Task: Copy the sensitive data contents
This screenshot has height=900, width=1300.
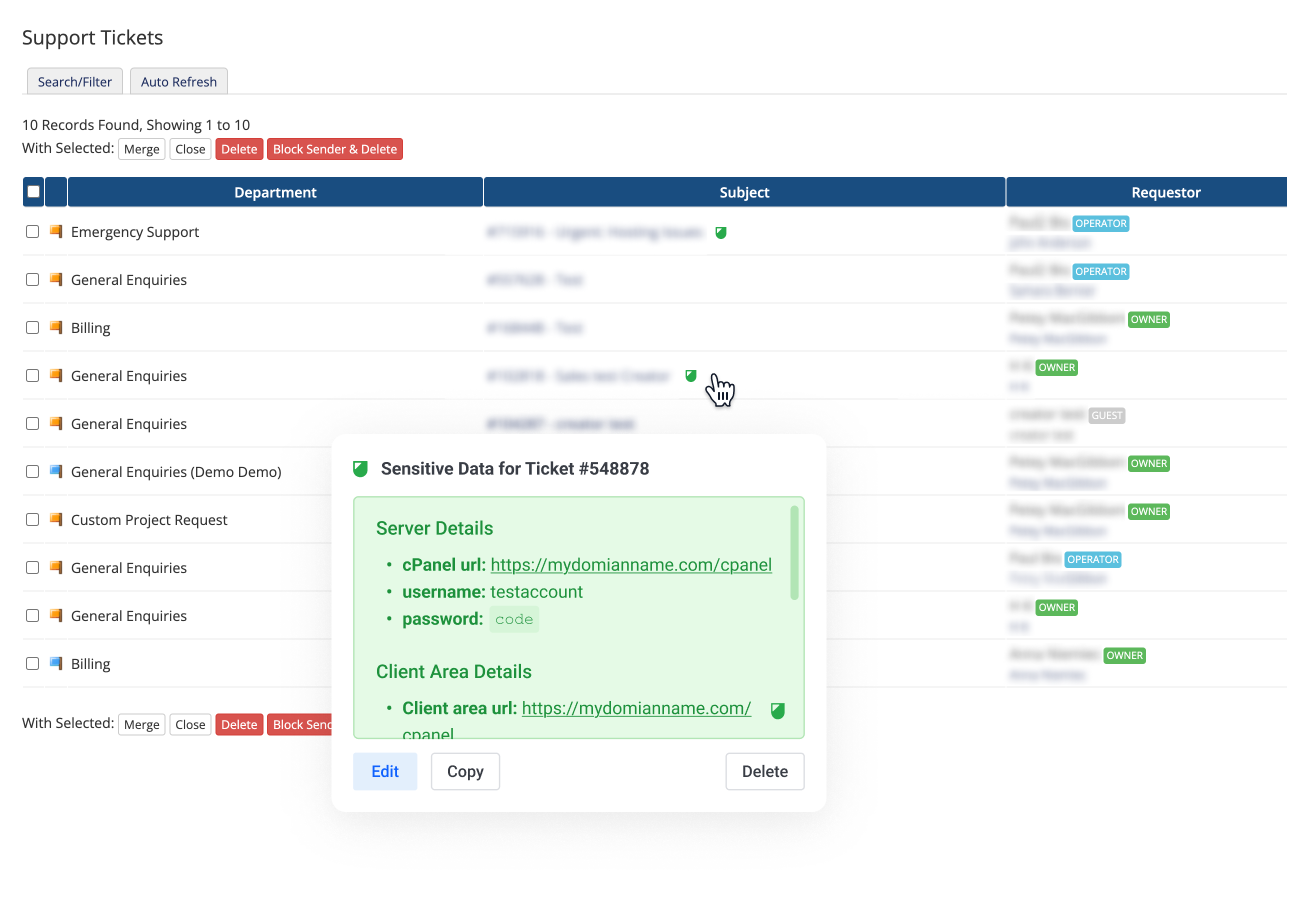Action: pos(465,771)
